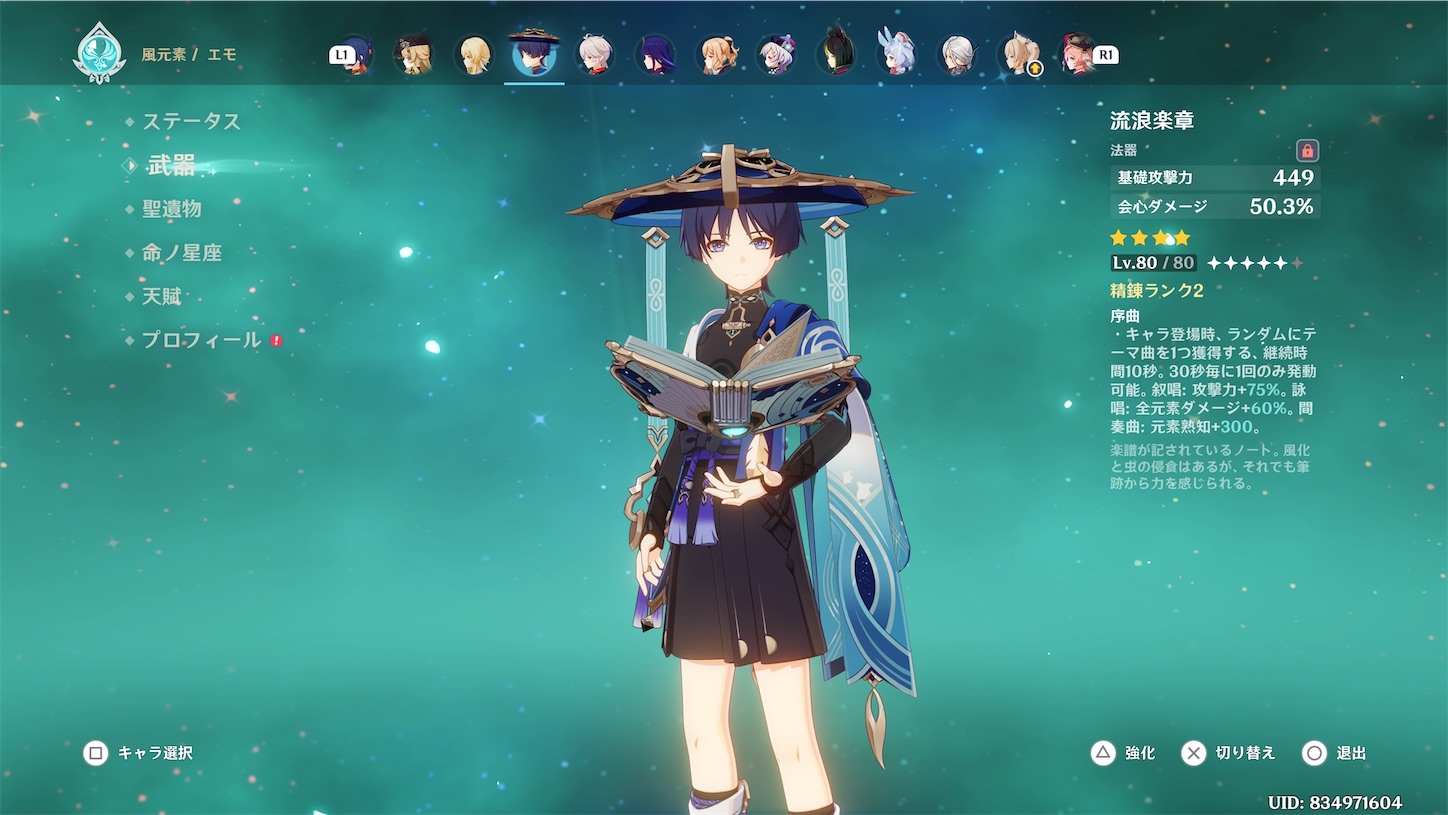
Task: Switch to the white-haired, red-streaked character portrait
Action: (595, 55)
